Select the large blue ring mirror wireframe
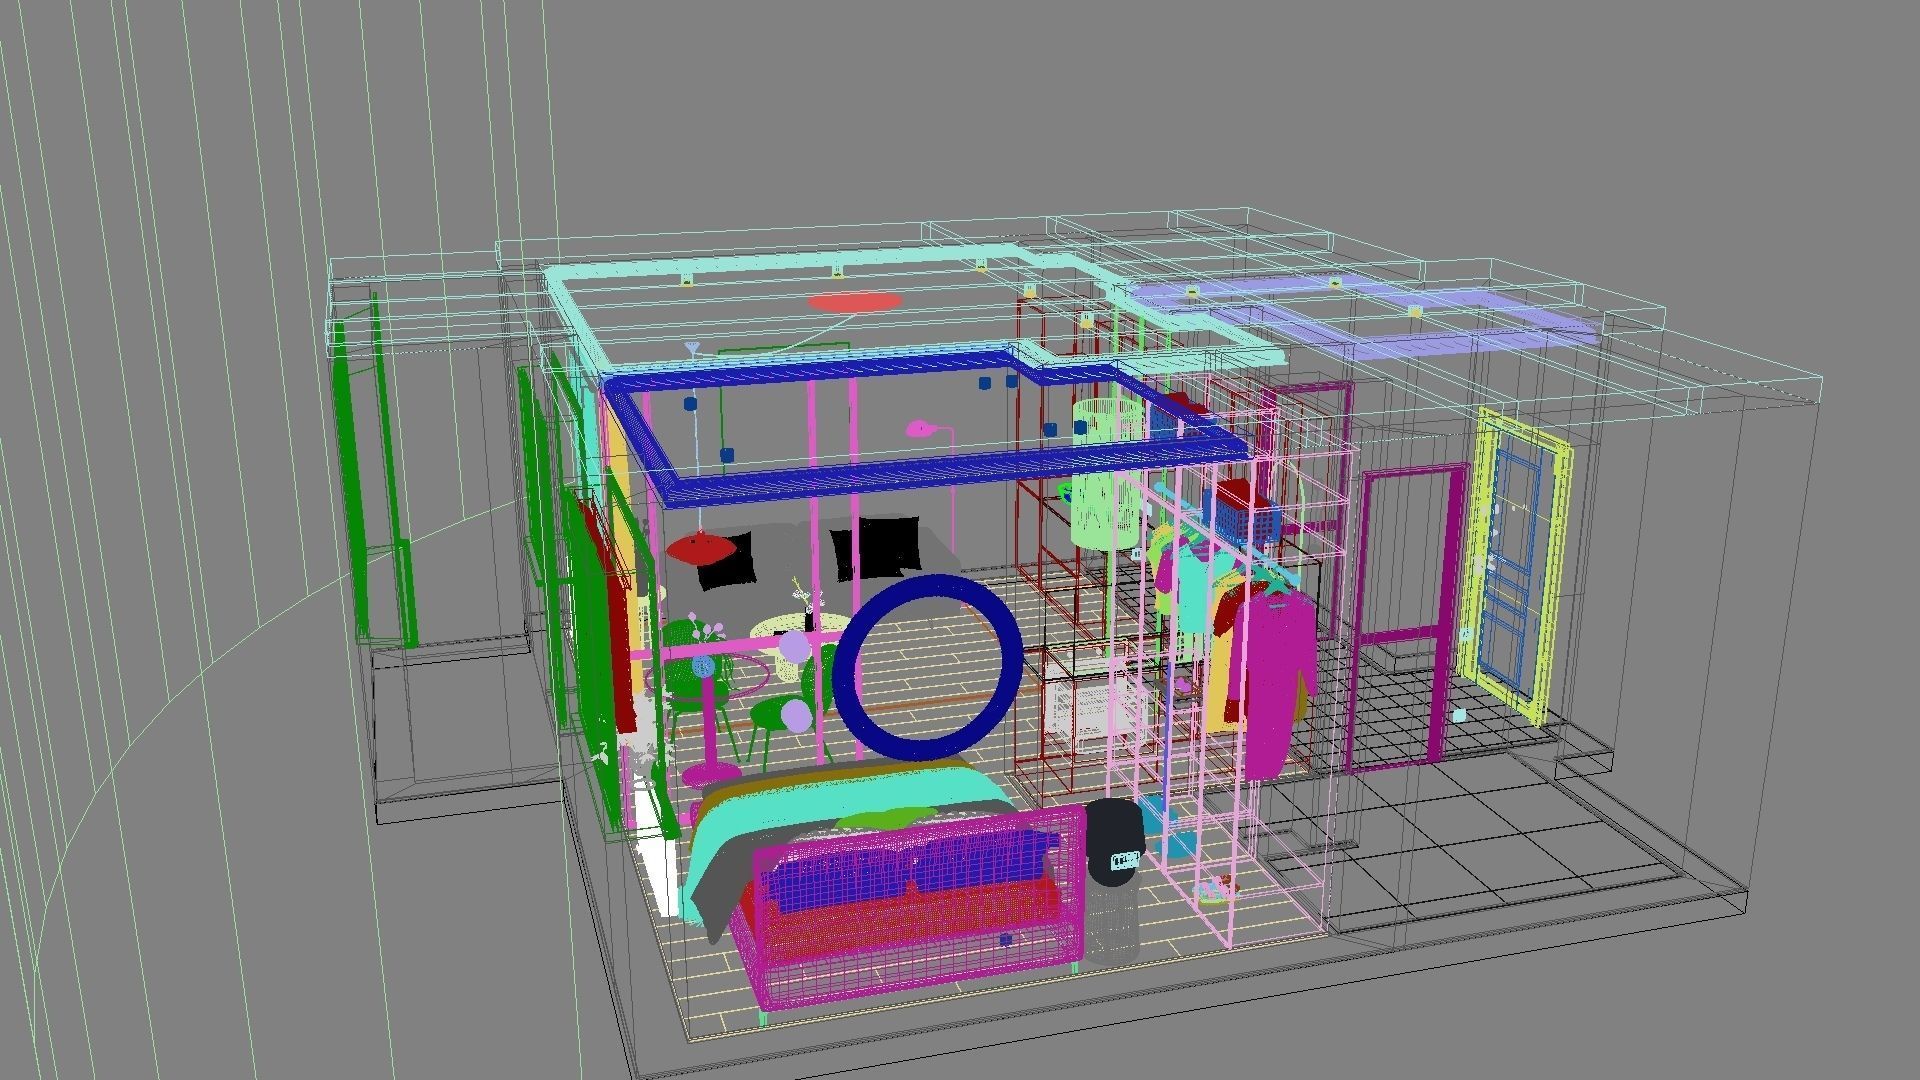 [927, 668]
